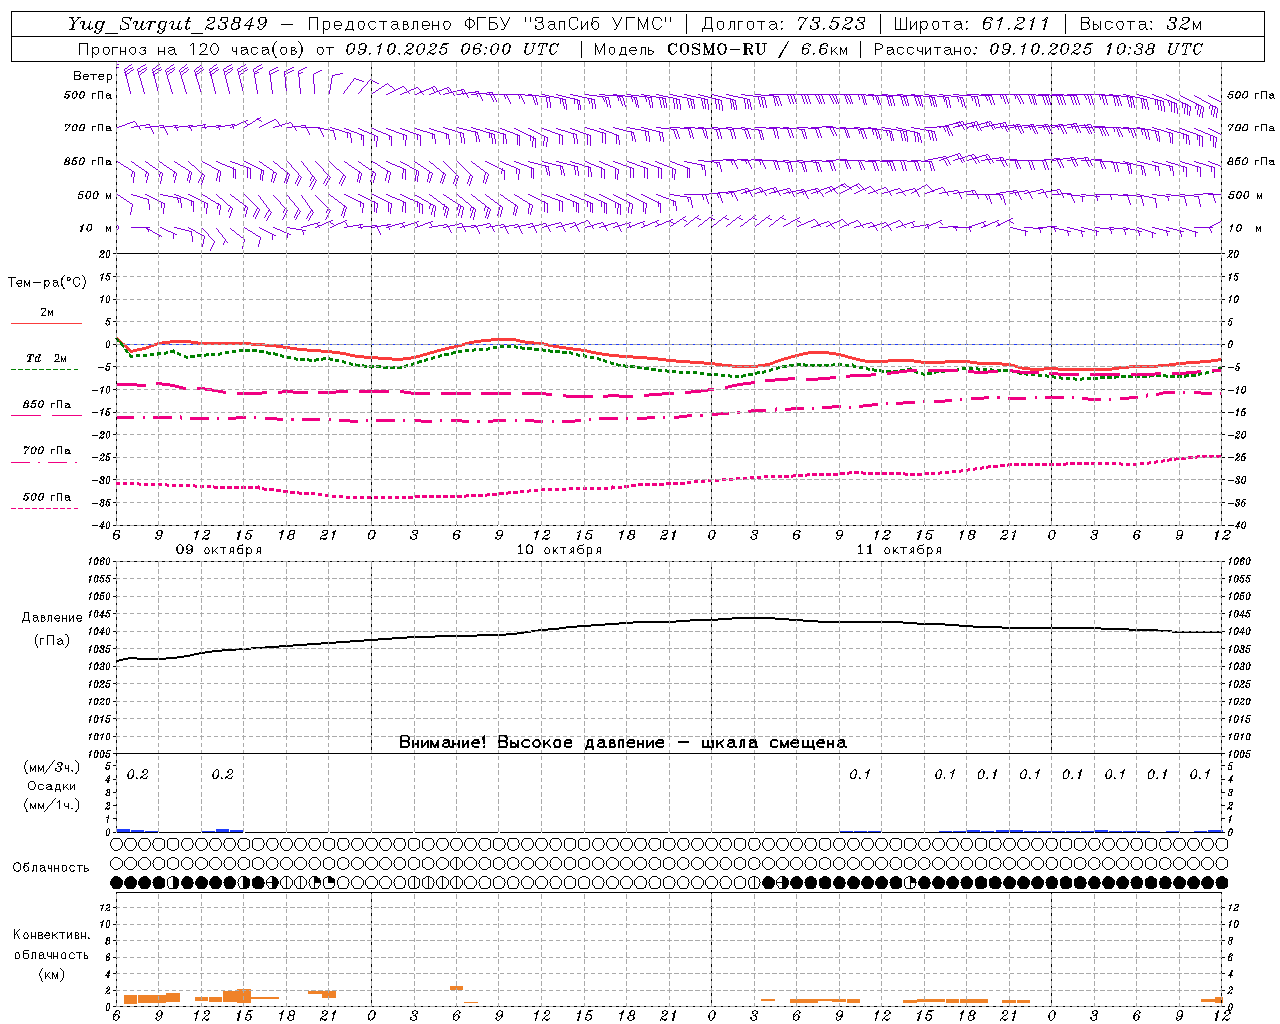The height and width of the screenshot is (1024, 1280).
Task: Click the Конвективн. panel label
Action: click(51, 935)
